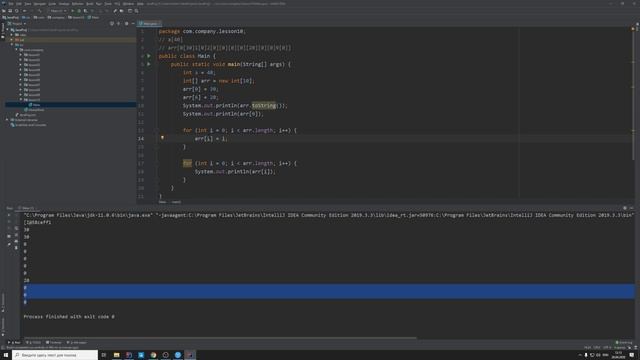
Task: Hide the Project panel with minus icon
Action: 133,24
